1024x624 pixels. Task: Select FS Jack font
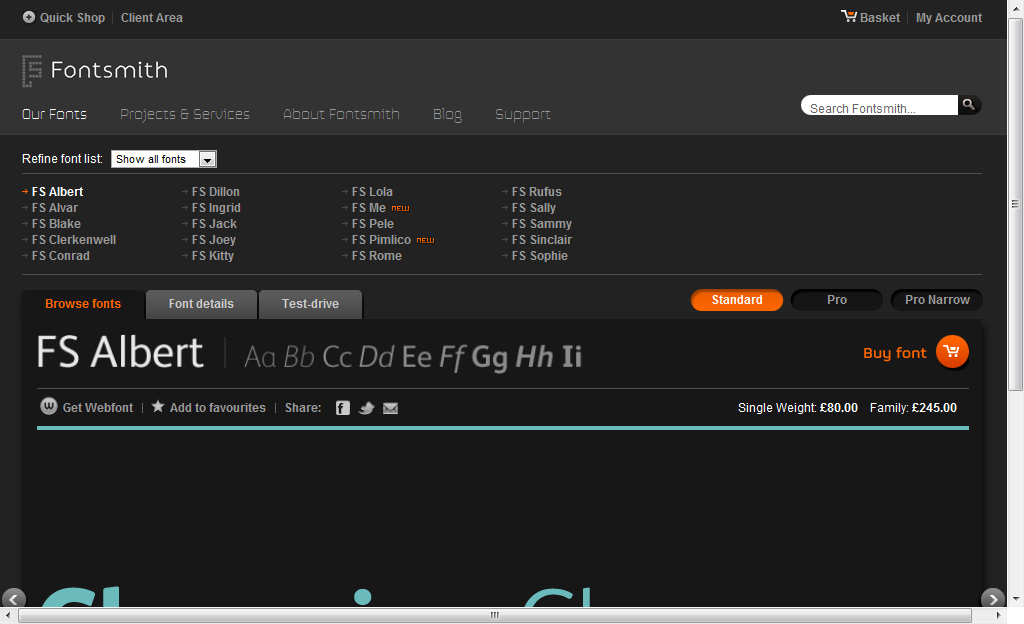pyautogui.click(x=214, y=224)
